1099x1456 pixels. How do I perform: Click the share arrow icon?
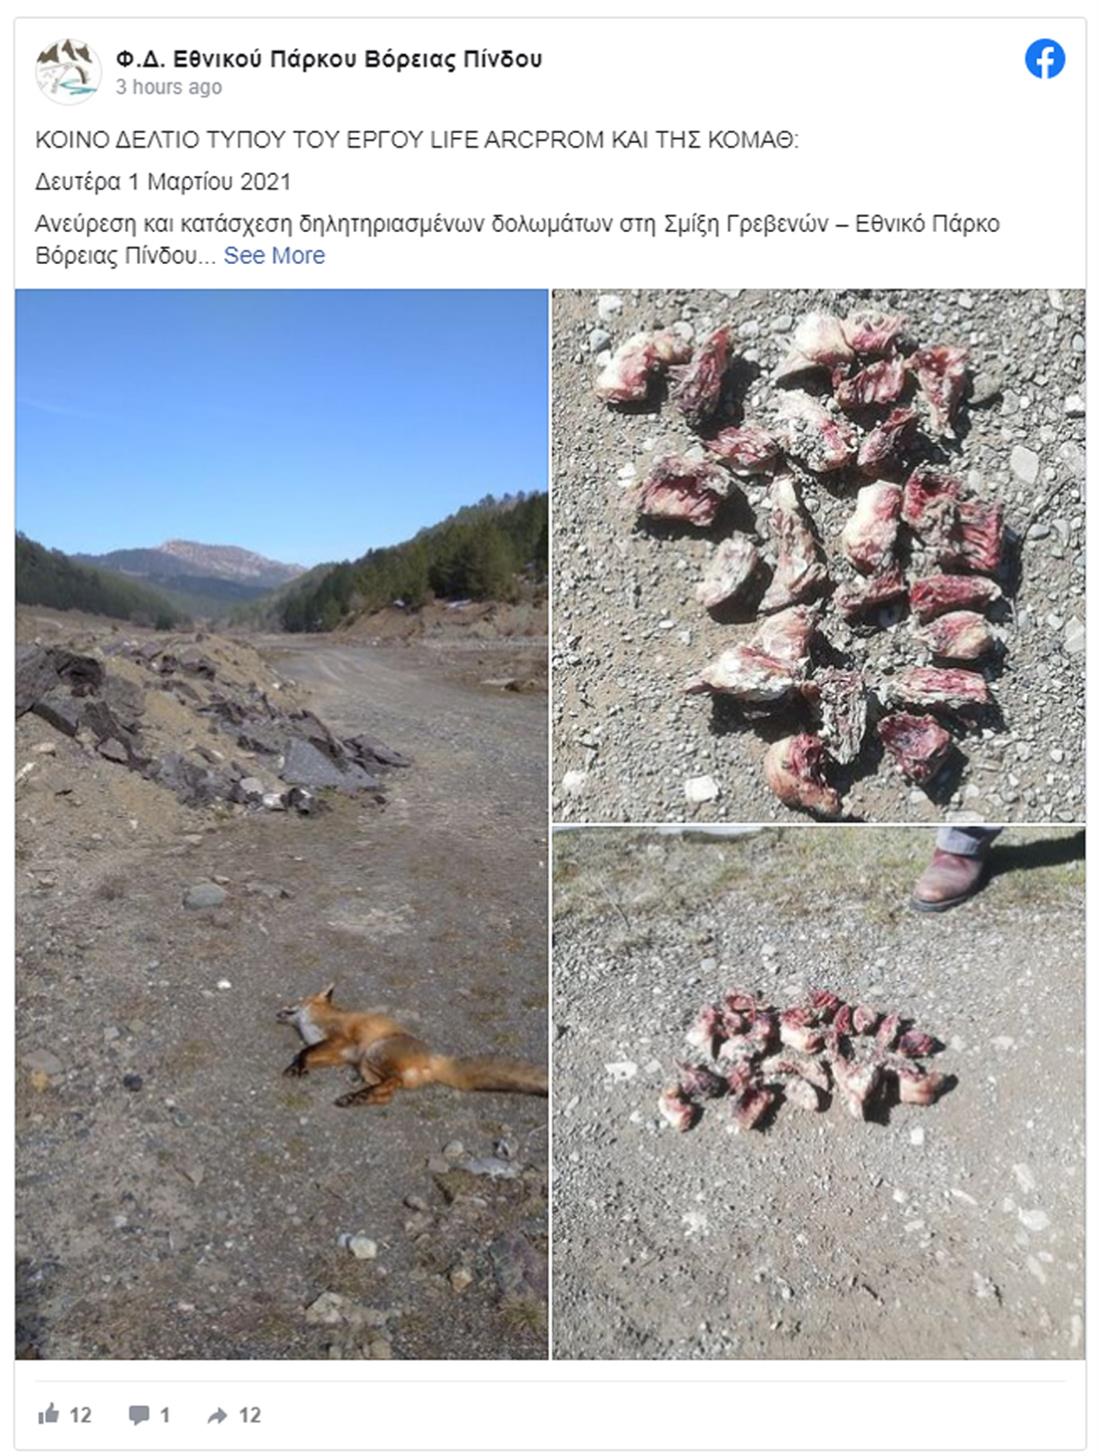click(x=217, y=1415)
